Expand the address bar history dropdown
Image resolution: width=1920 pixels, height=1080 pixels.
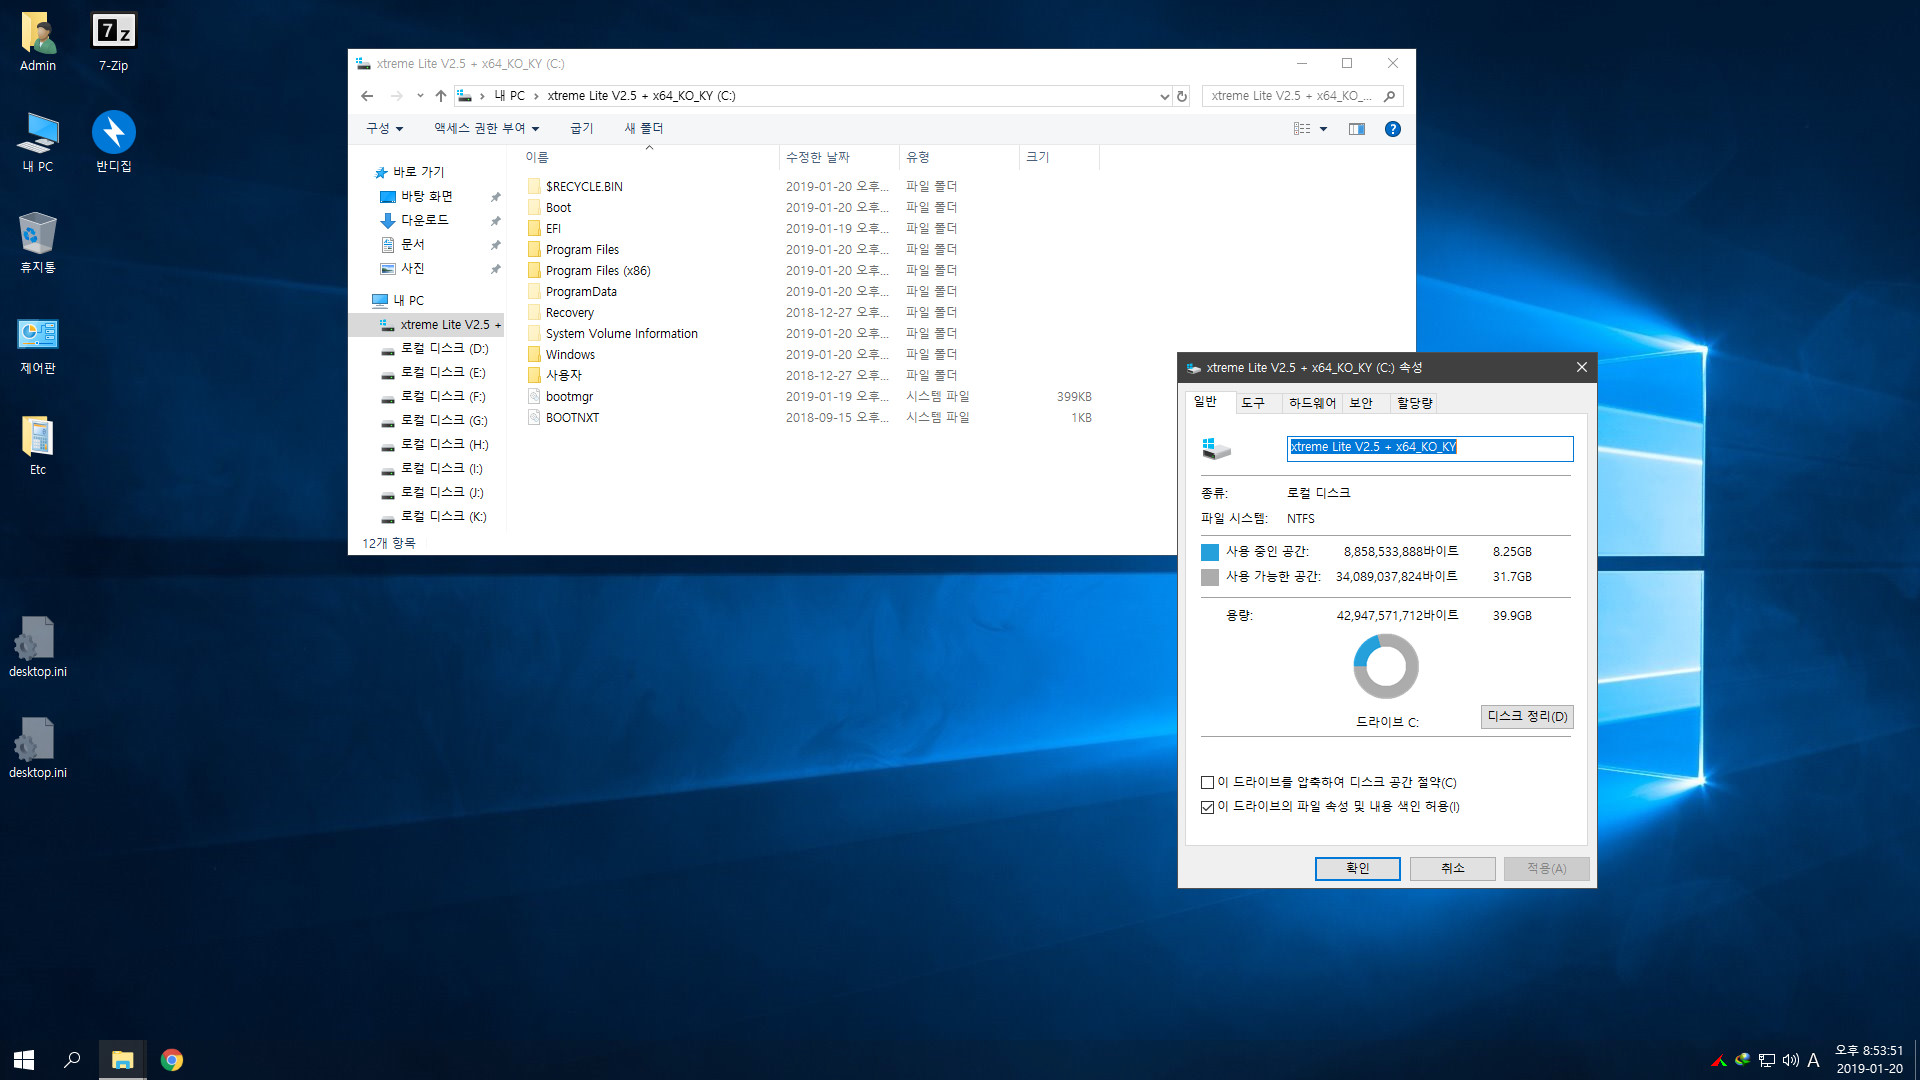[1164, 96]
